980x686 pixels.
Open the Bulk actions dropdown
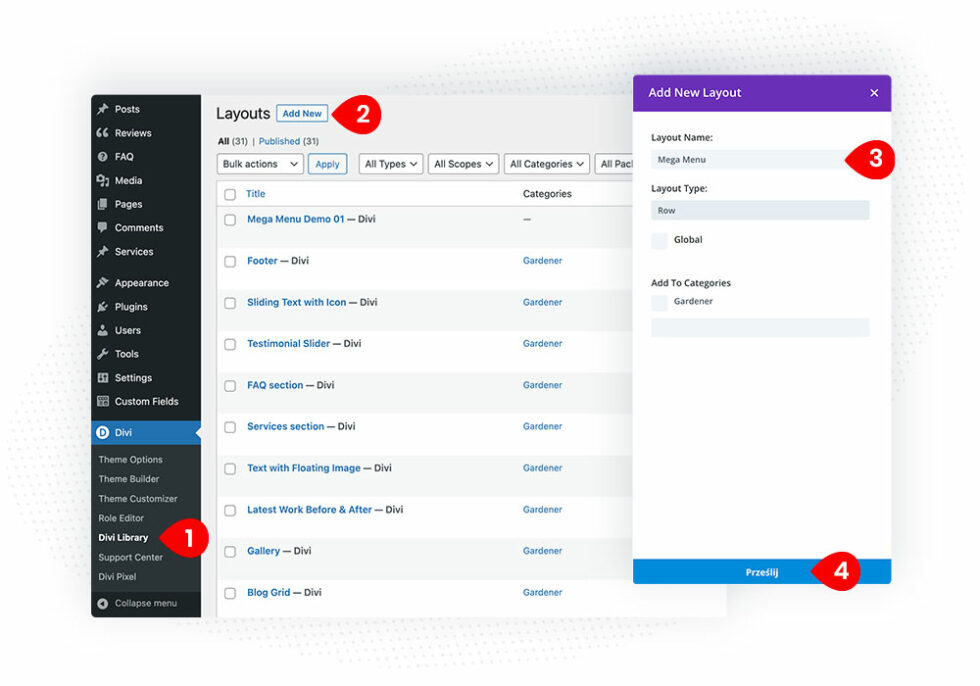(259, 163)
